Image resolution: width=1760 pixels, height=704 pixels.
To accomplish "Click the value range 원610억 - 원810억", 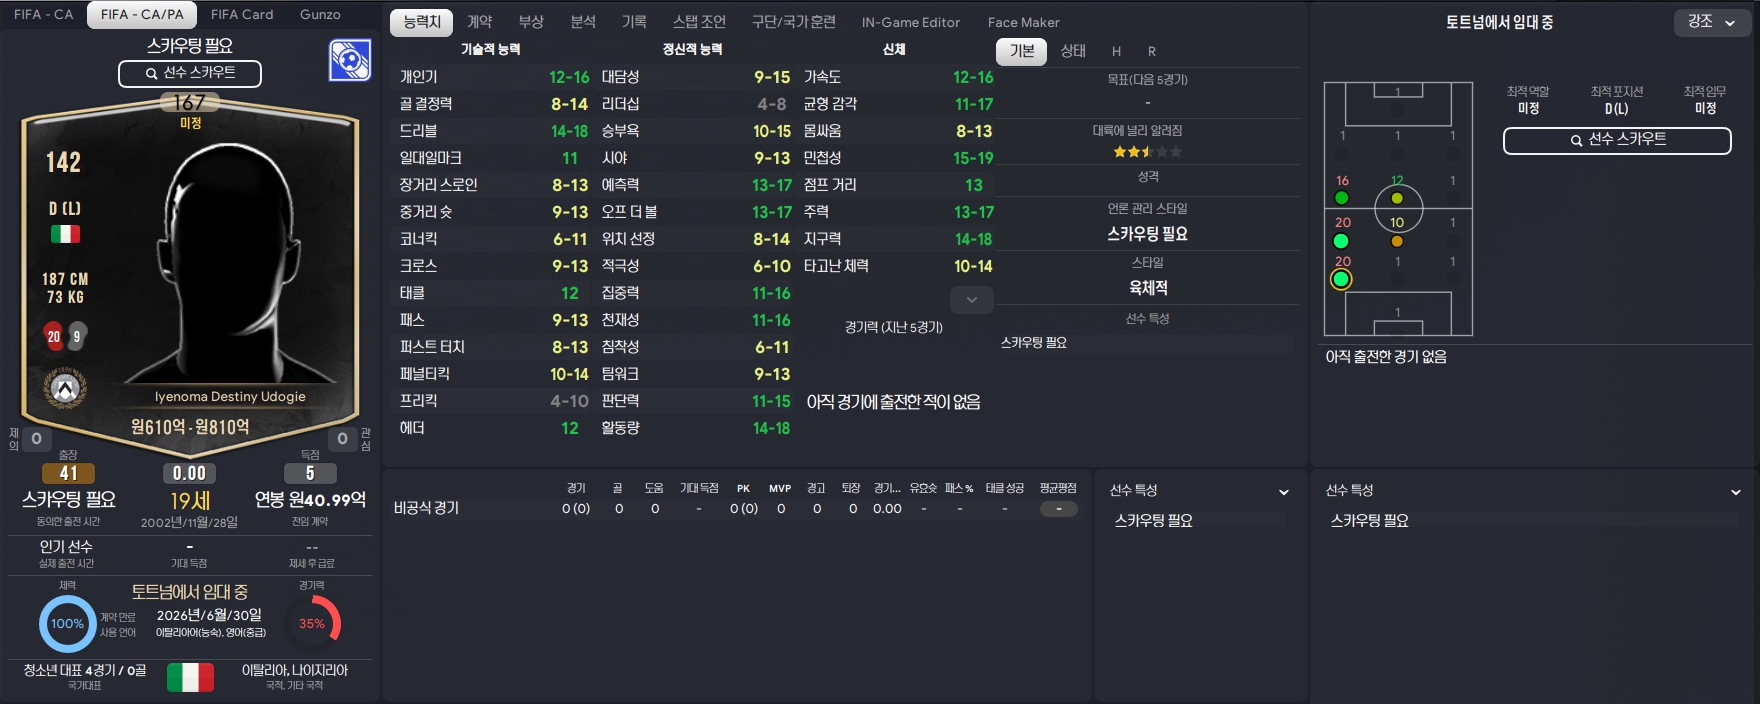I will click(x=190, y=427).
